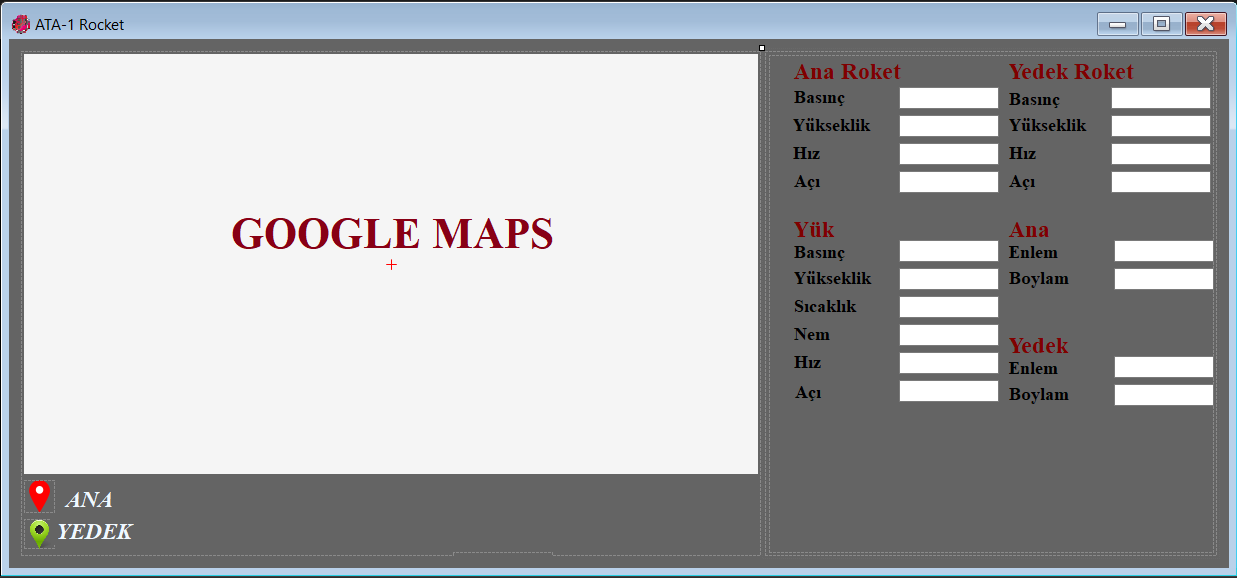This screenshot has height=578, width=1237.
Task: Click the GOOGLE MAPS placeholder text
Action: tap(392, 234)
